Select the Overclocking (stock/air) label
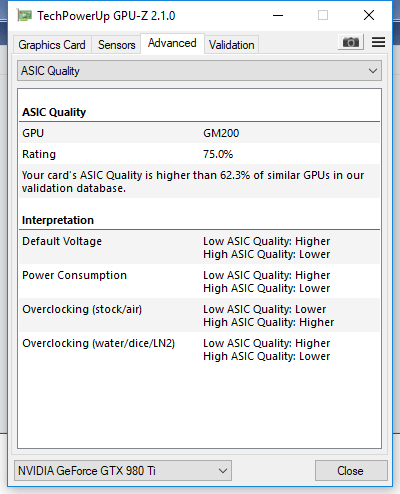Screen dimensions: 400x494 click(82, 309)
